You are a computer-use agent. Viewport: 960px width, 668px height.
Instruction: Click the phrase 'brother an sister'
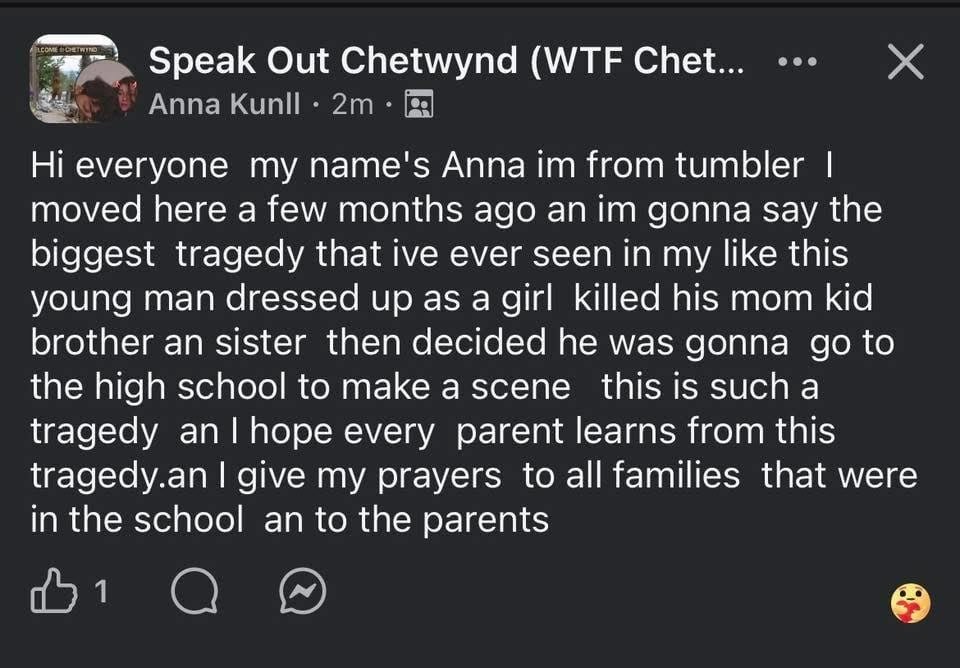tap(168, 343)
